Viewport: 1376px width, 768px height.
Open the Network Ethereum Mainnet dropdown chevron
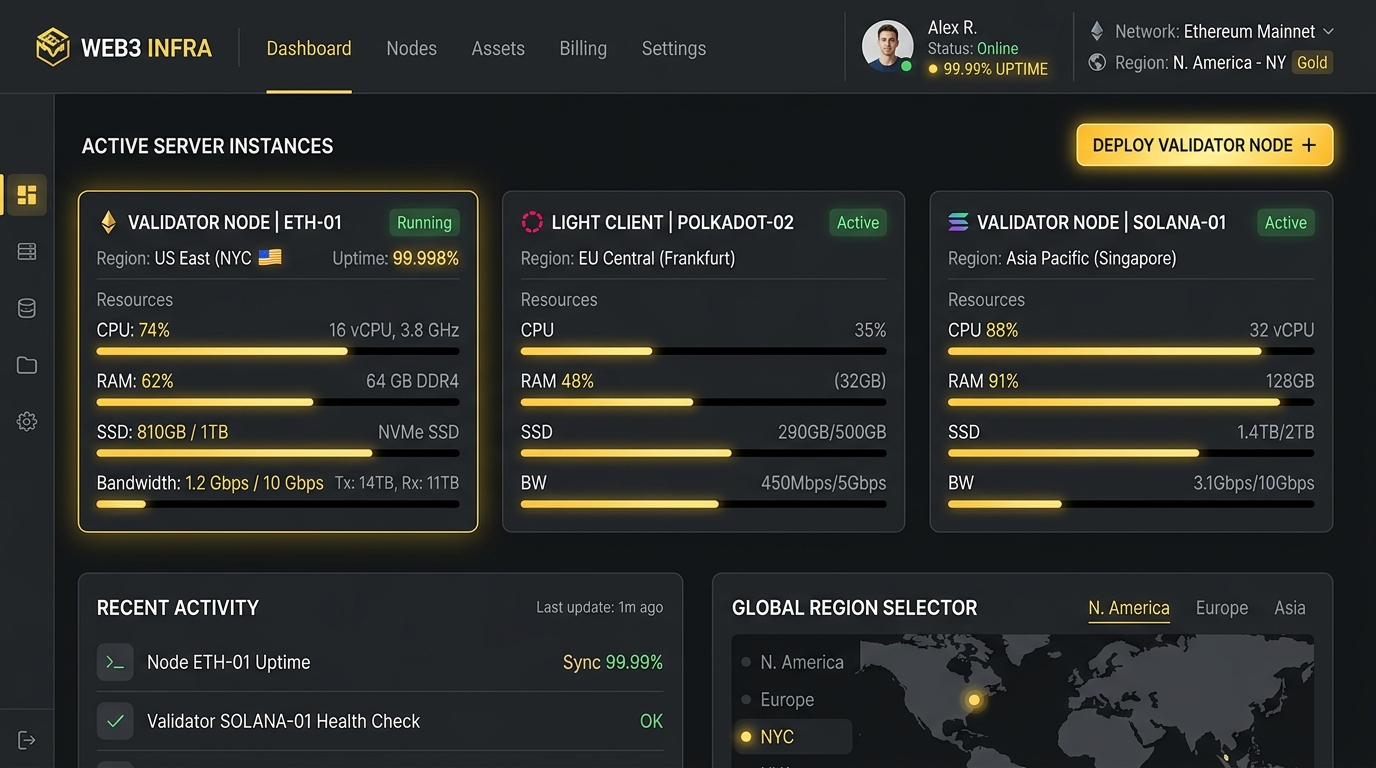point(1328,31)
